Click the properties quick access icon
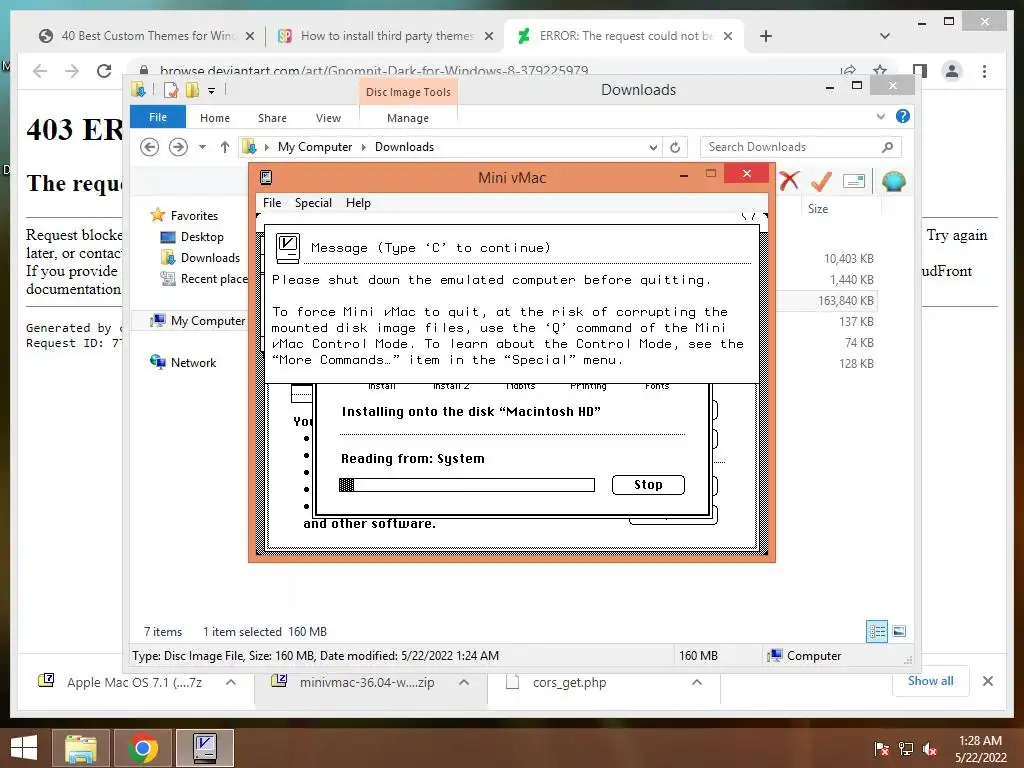Screen dimensions: 1024x768 click(x=170, y=90)
